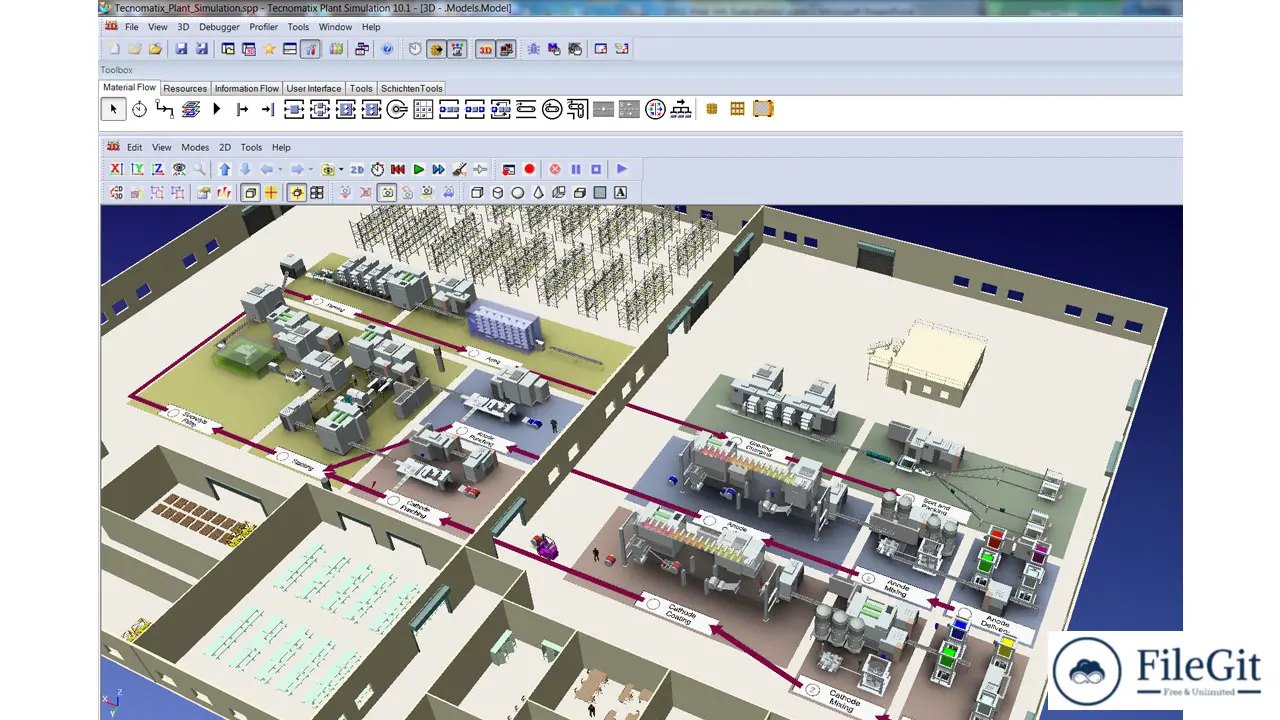Open the dropdown next to blue left arrow
The height and width of the screenshot is (720, 1280).
click(x=280, y=170)
